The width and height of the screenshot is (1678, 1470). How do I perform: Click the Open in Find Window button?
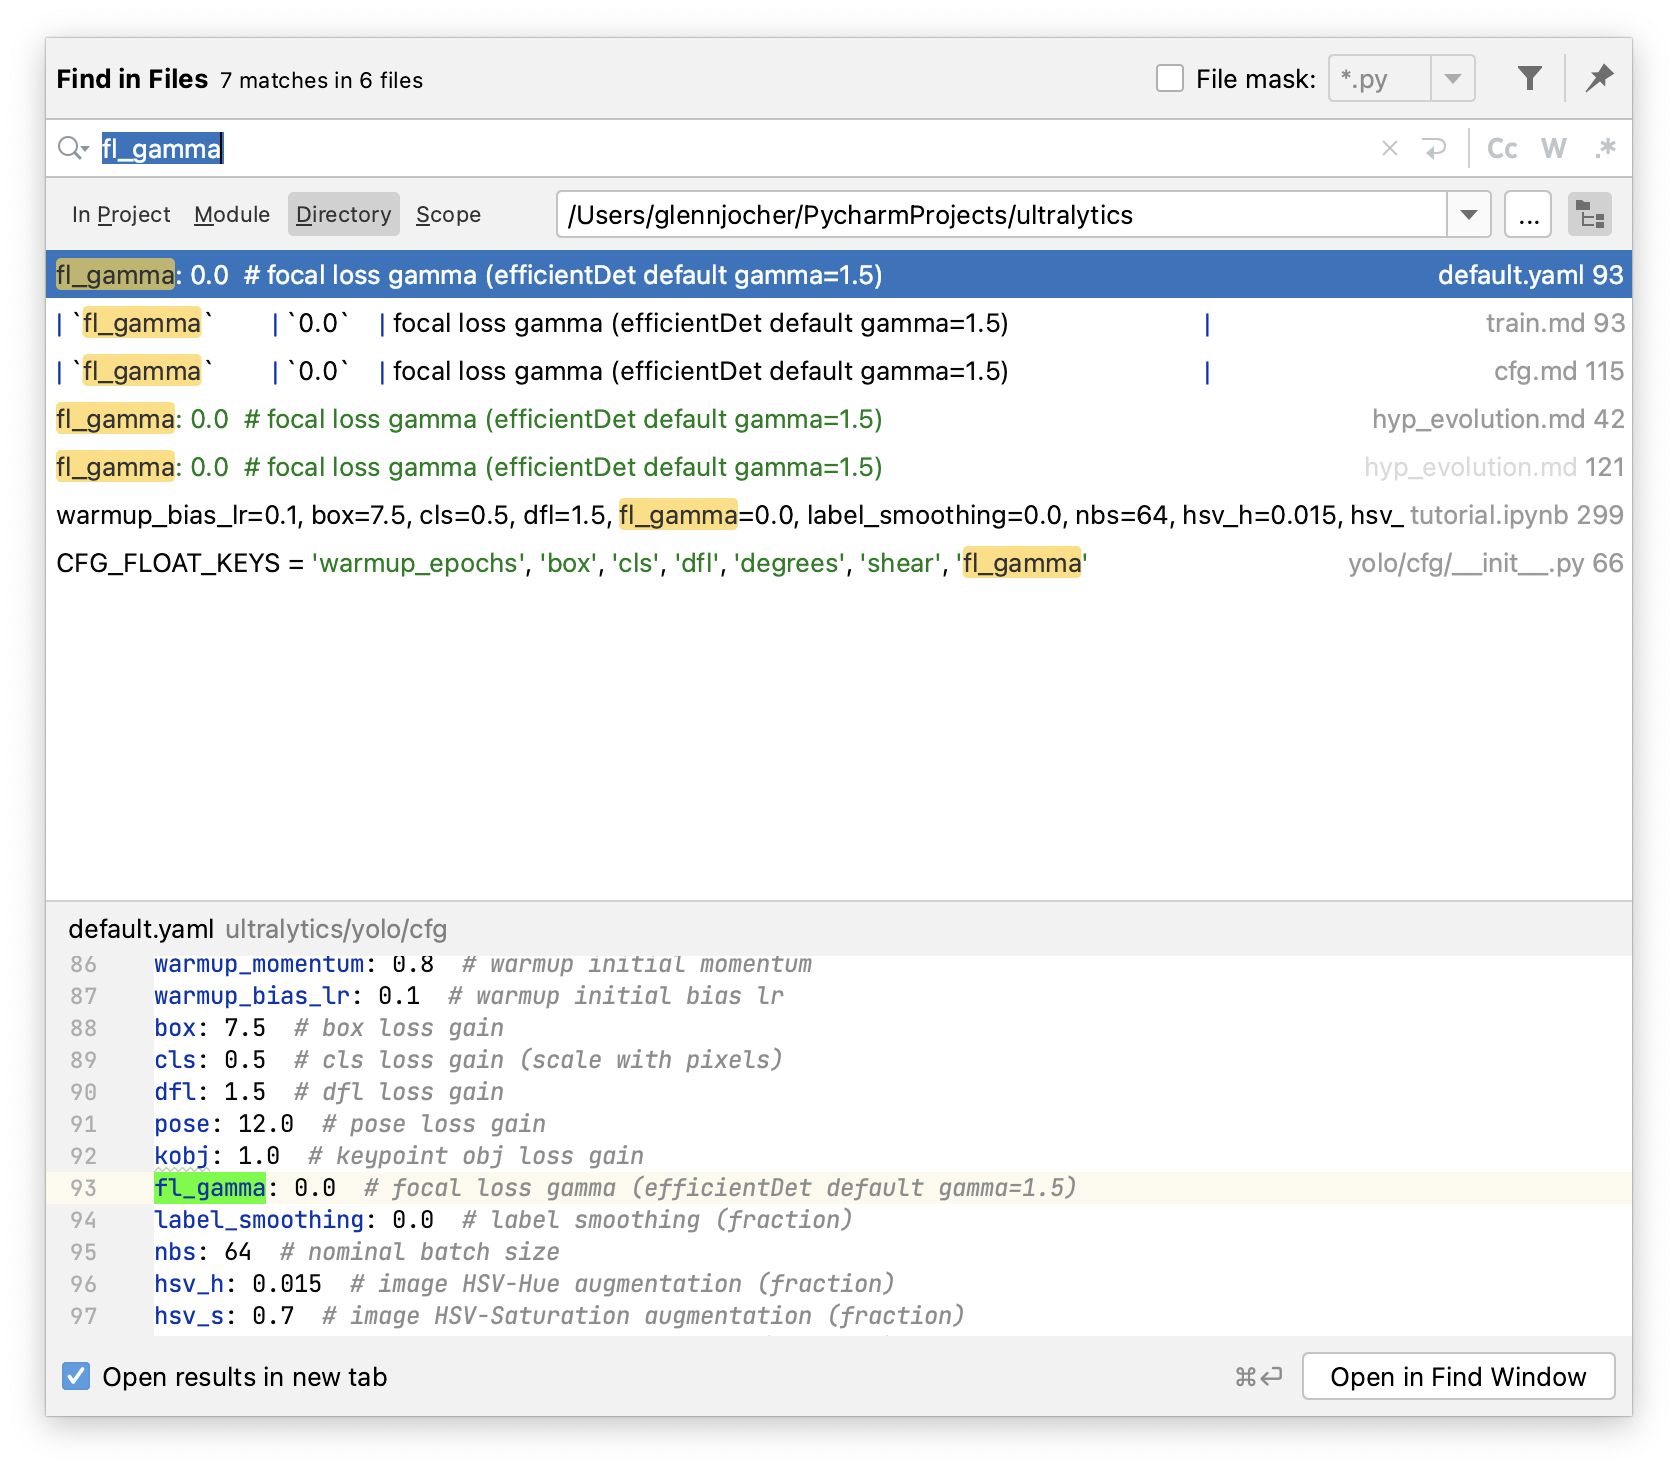(x=1458, y=1376)
